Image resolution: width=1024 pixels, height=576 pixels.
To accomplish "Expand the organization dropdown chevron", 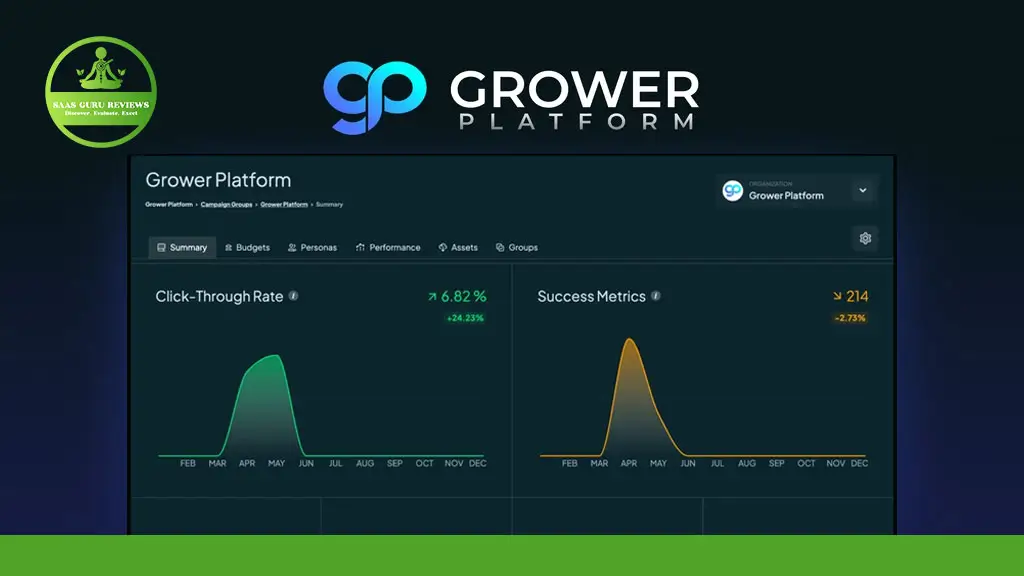I will 863,191.
